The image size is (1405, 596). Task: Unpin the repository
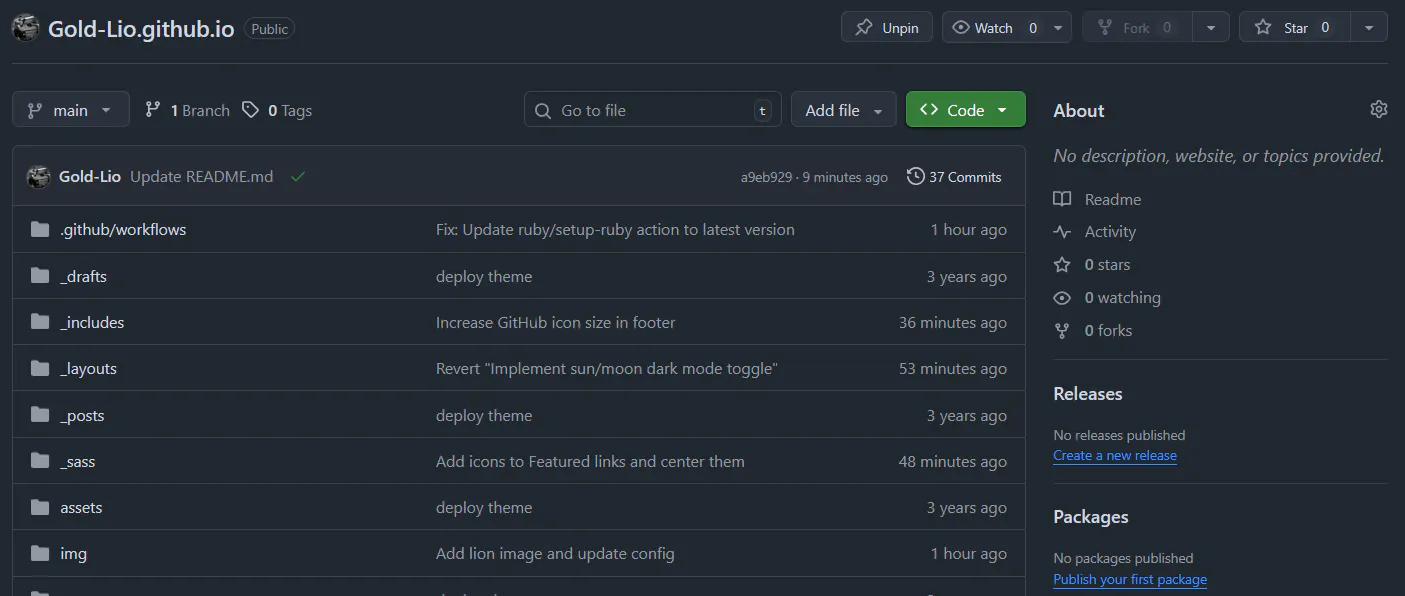click(887, 28)
